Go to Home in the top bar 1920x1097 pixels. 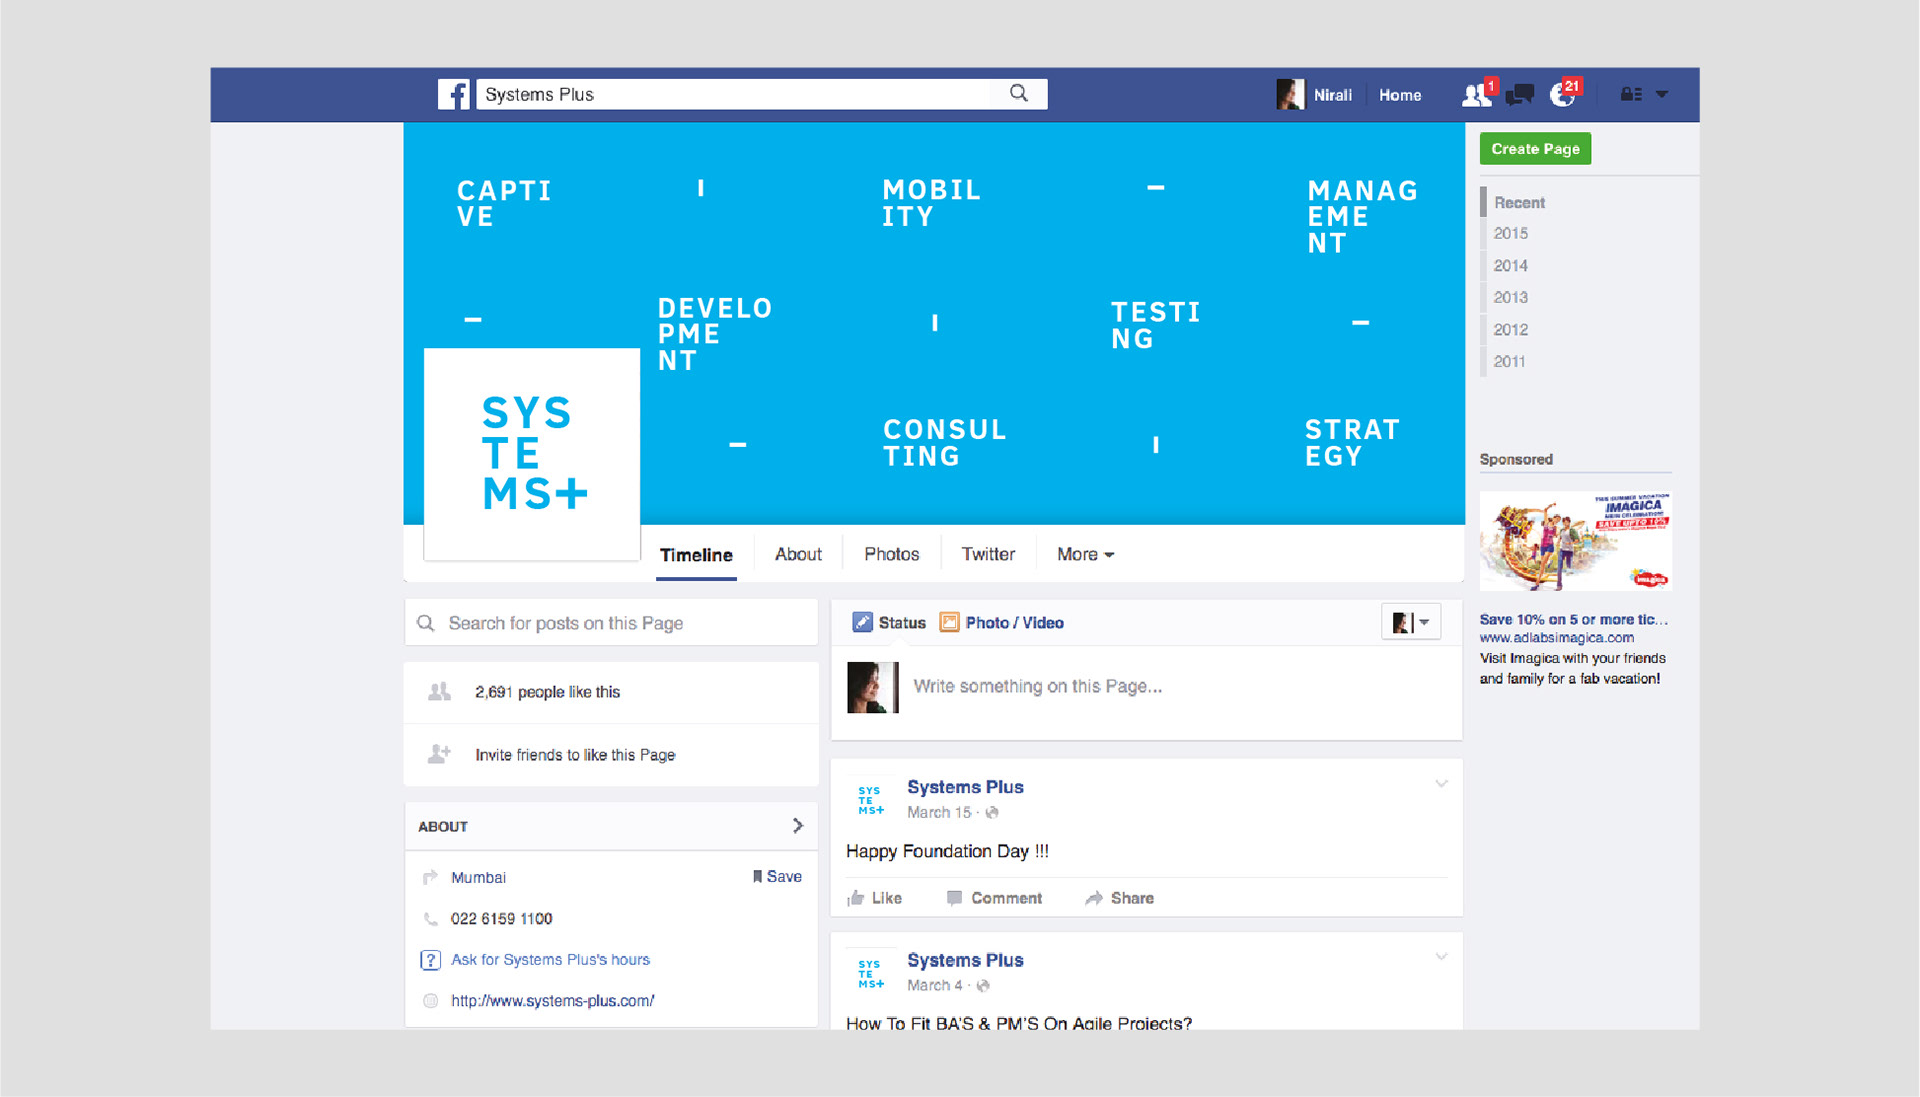tap(1400, 95)
